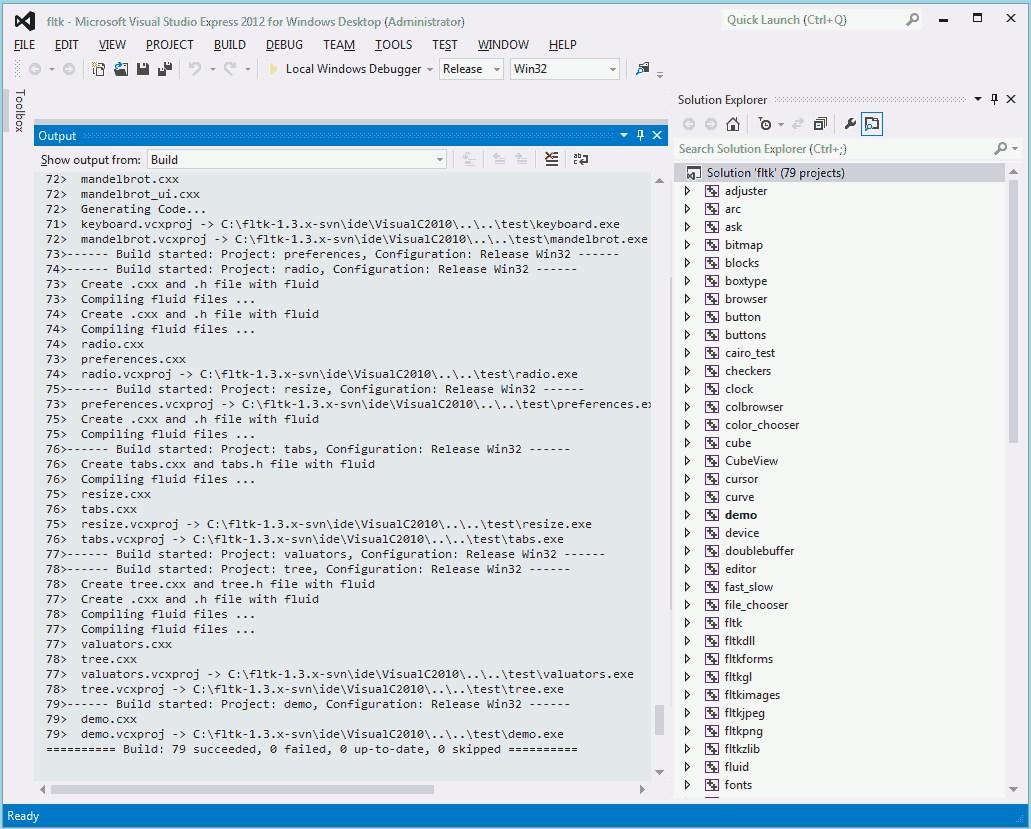This screenshot has height=829, width=1031.
Task: Click the fluid project icon
Action: [711, 767]
